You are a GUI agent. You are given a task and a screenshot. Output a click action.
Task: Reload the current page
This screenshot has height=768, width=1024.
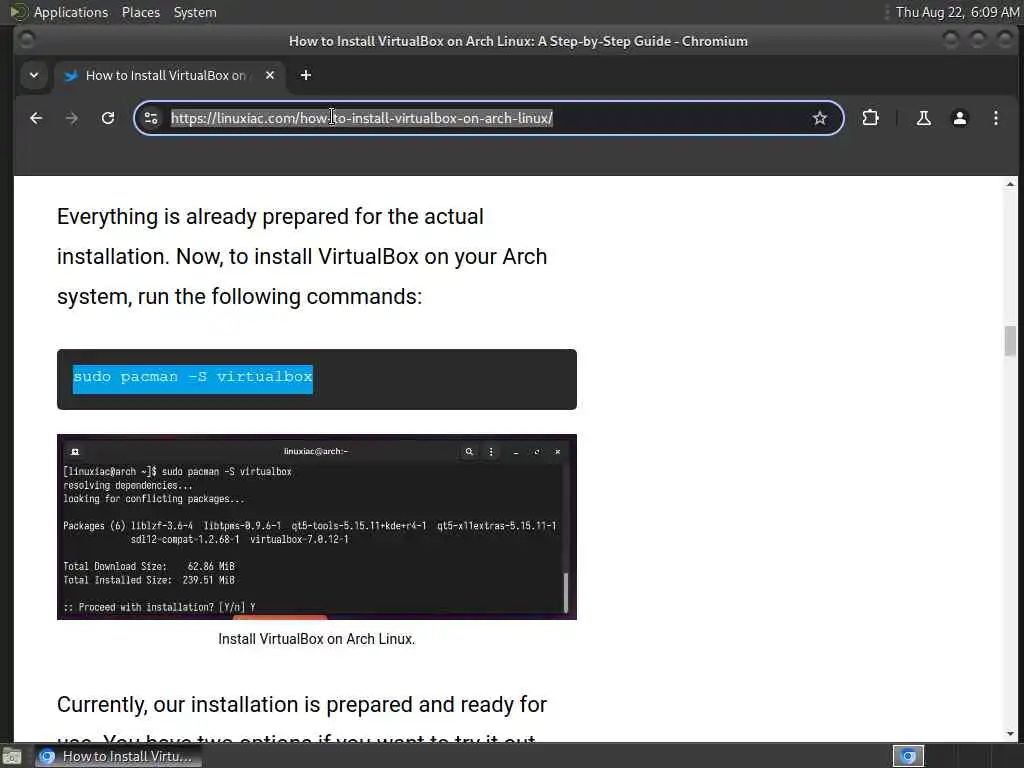[108, 118]
